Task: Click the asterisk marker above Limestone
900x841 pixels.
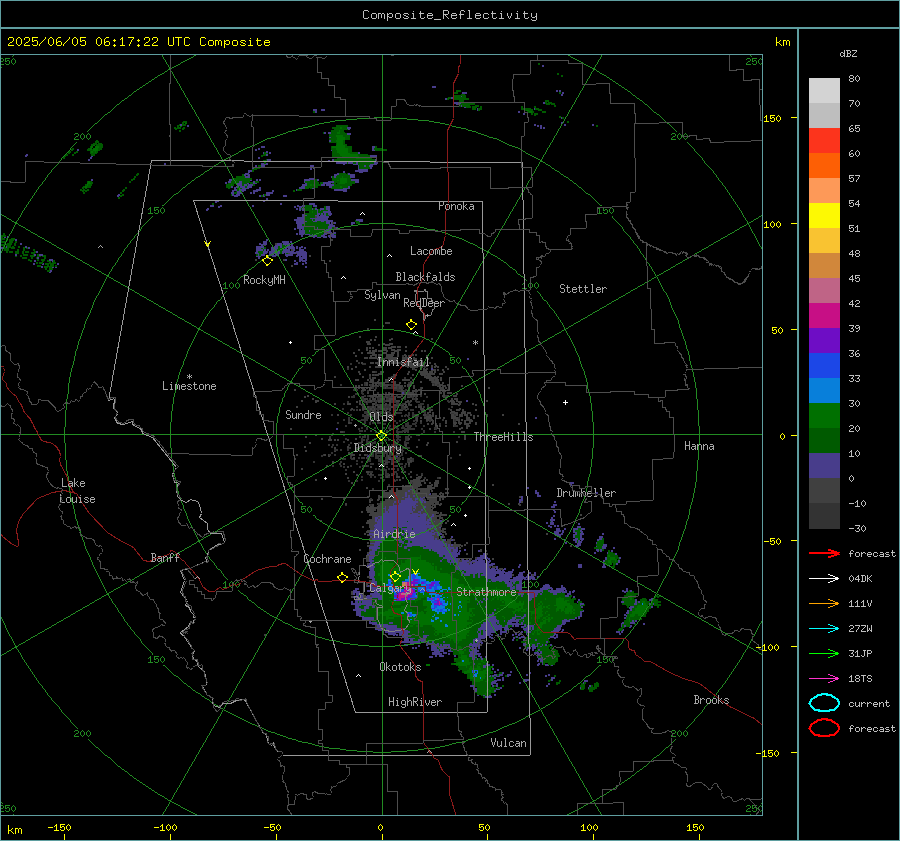Action: click(189, 377)
